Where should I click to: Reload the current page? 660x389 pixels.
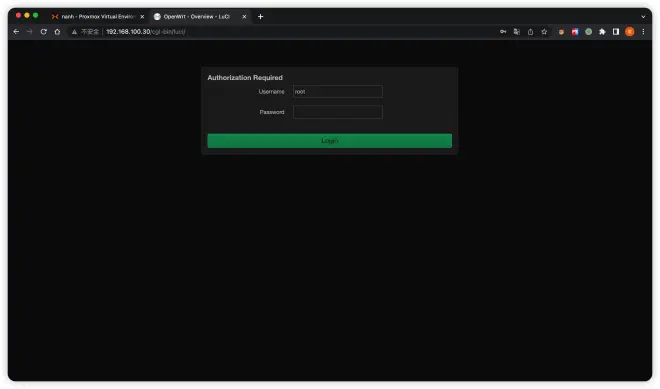pos(43,32)
